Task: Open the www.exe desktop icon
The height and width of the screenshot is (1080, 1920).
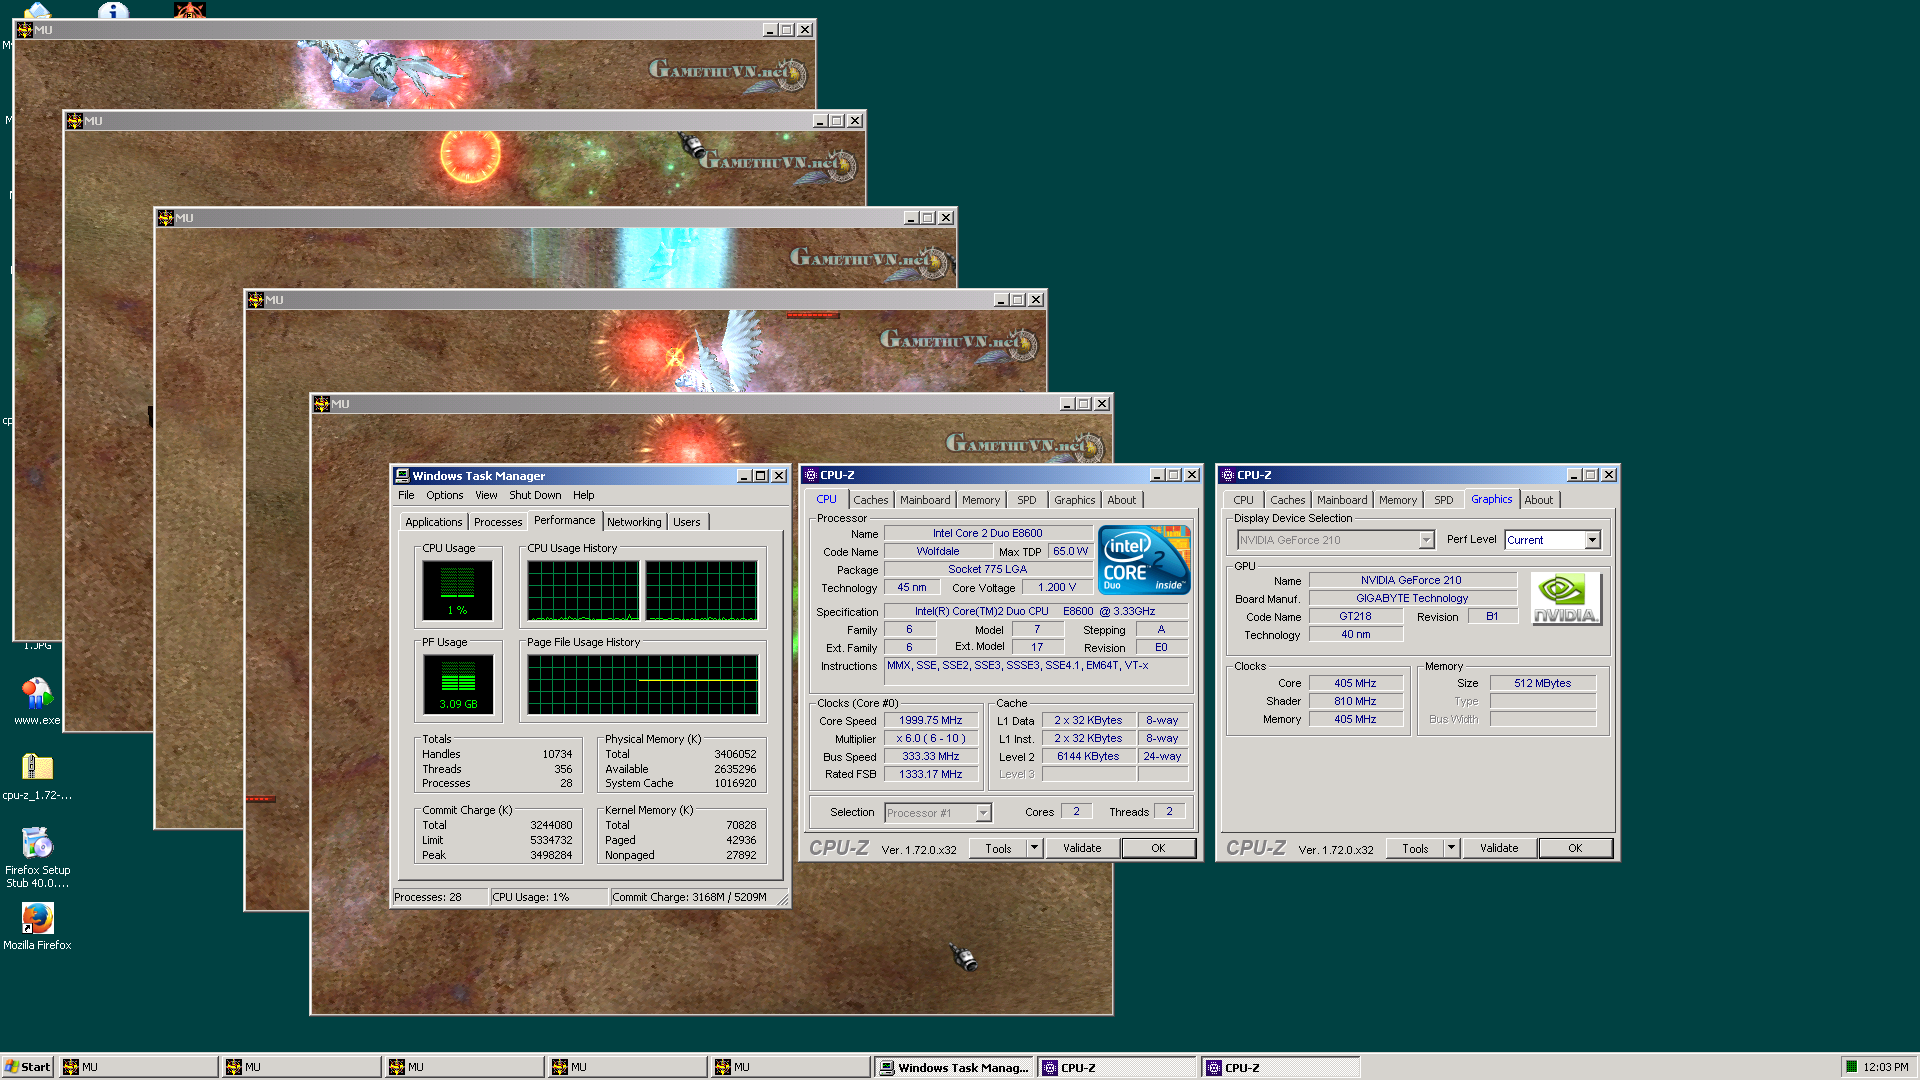Action: click(37, 700)
